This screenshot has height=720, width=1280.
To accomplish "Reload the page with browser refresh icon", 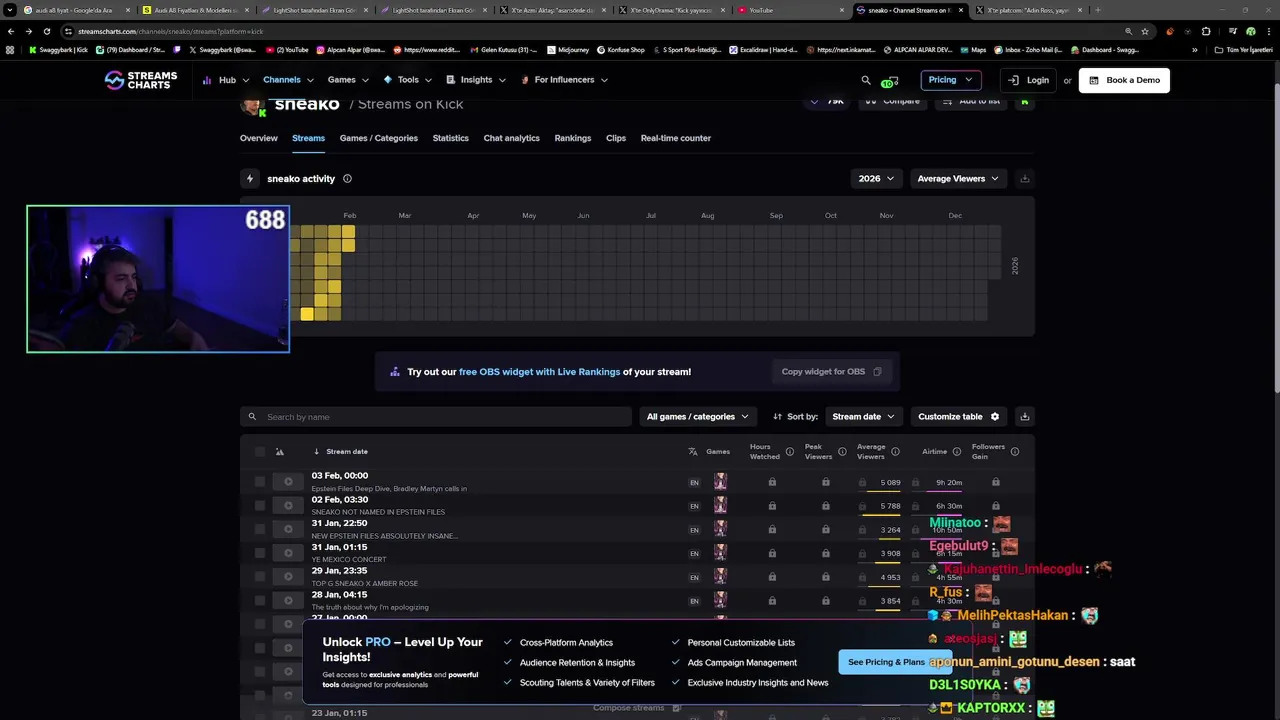I will click(x=46, y=31).
